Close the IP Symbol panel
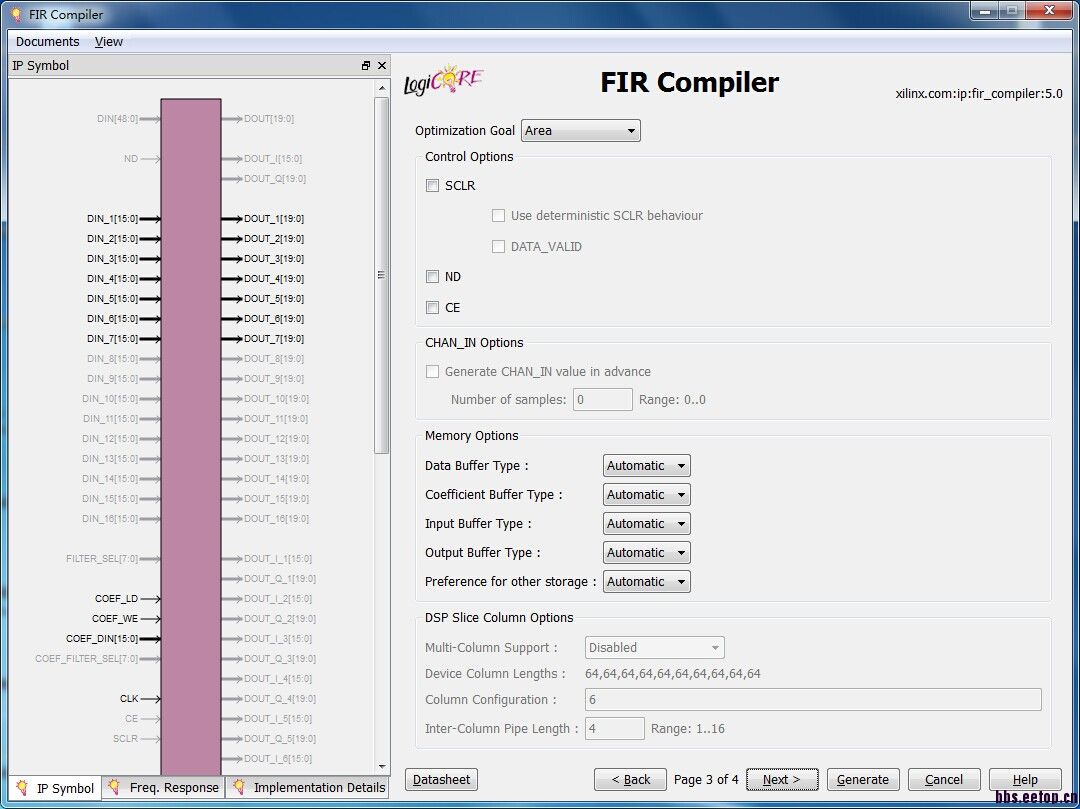Screen dimensions: 1080x809 pos(382,65)
